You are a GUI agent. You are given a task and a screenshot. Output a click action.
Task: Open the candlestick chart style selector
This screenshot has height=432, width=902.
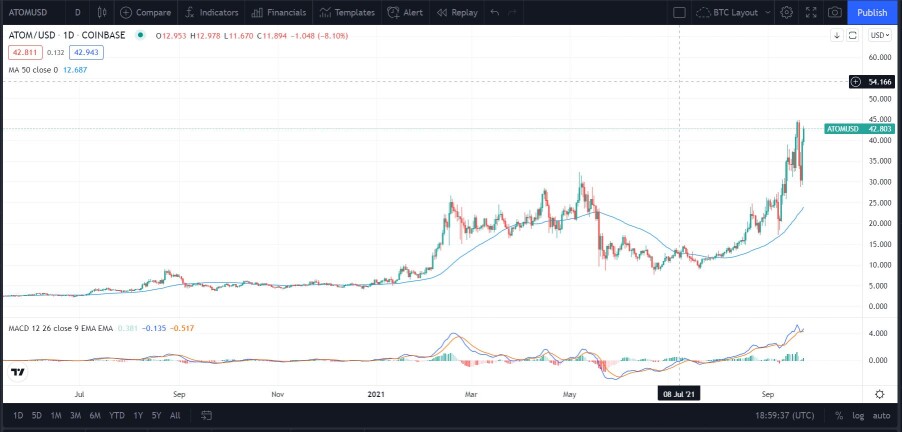102,12
